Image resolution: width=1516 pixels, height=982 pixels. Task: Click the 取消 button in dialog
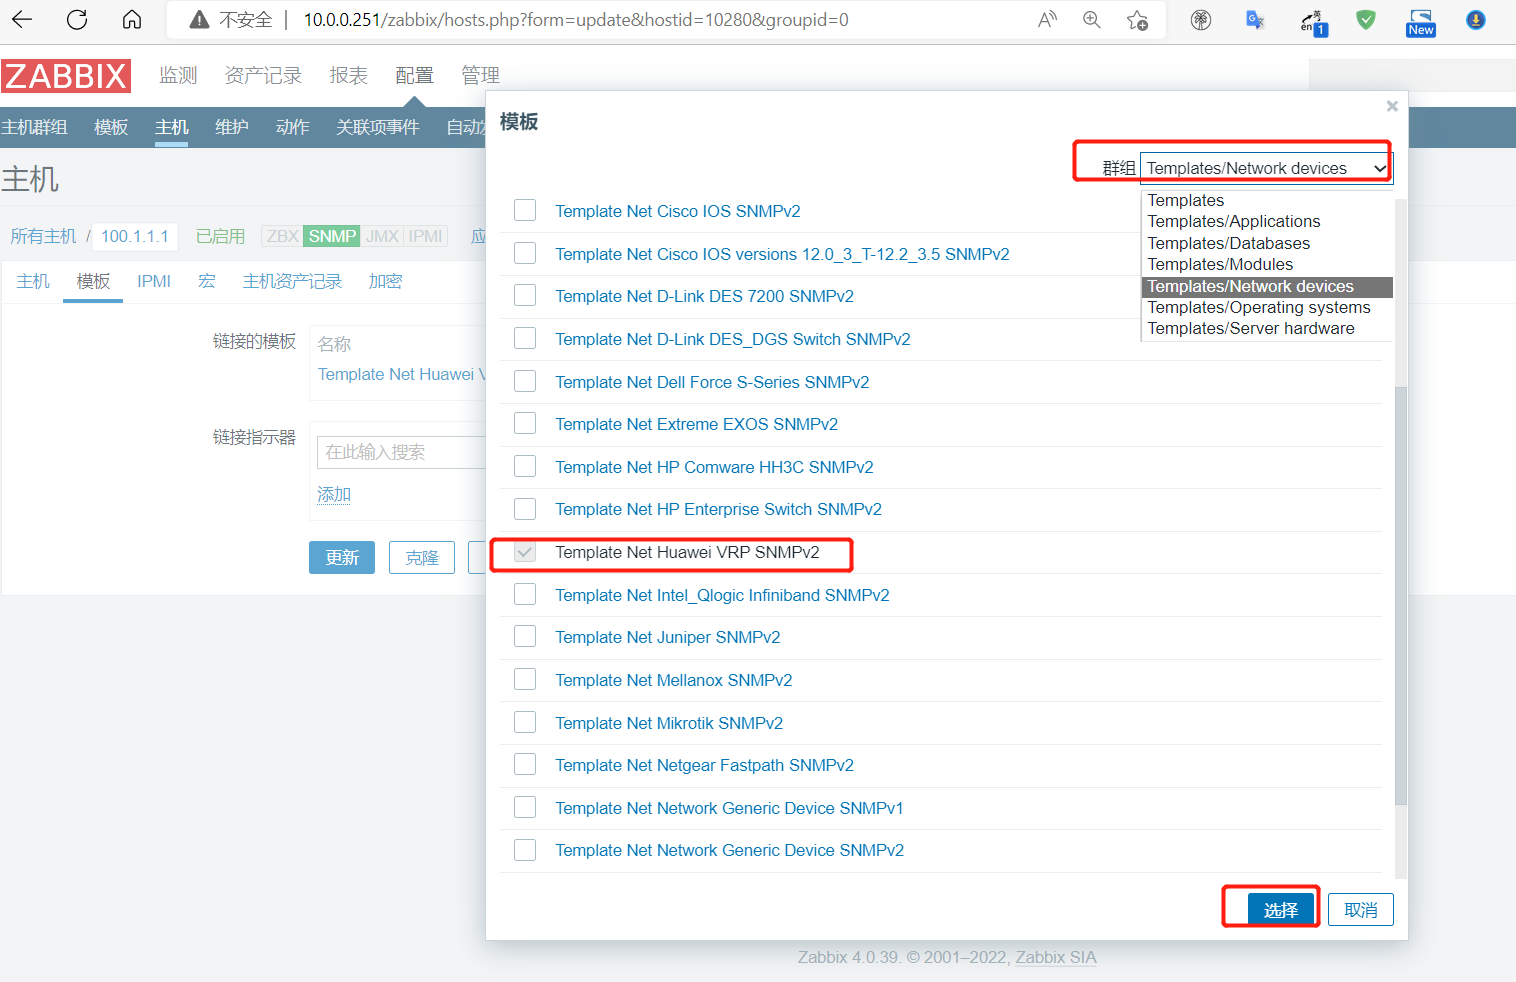(x=1361, y=909)
